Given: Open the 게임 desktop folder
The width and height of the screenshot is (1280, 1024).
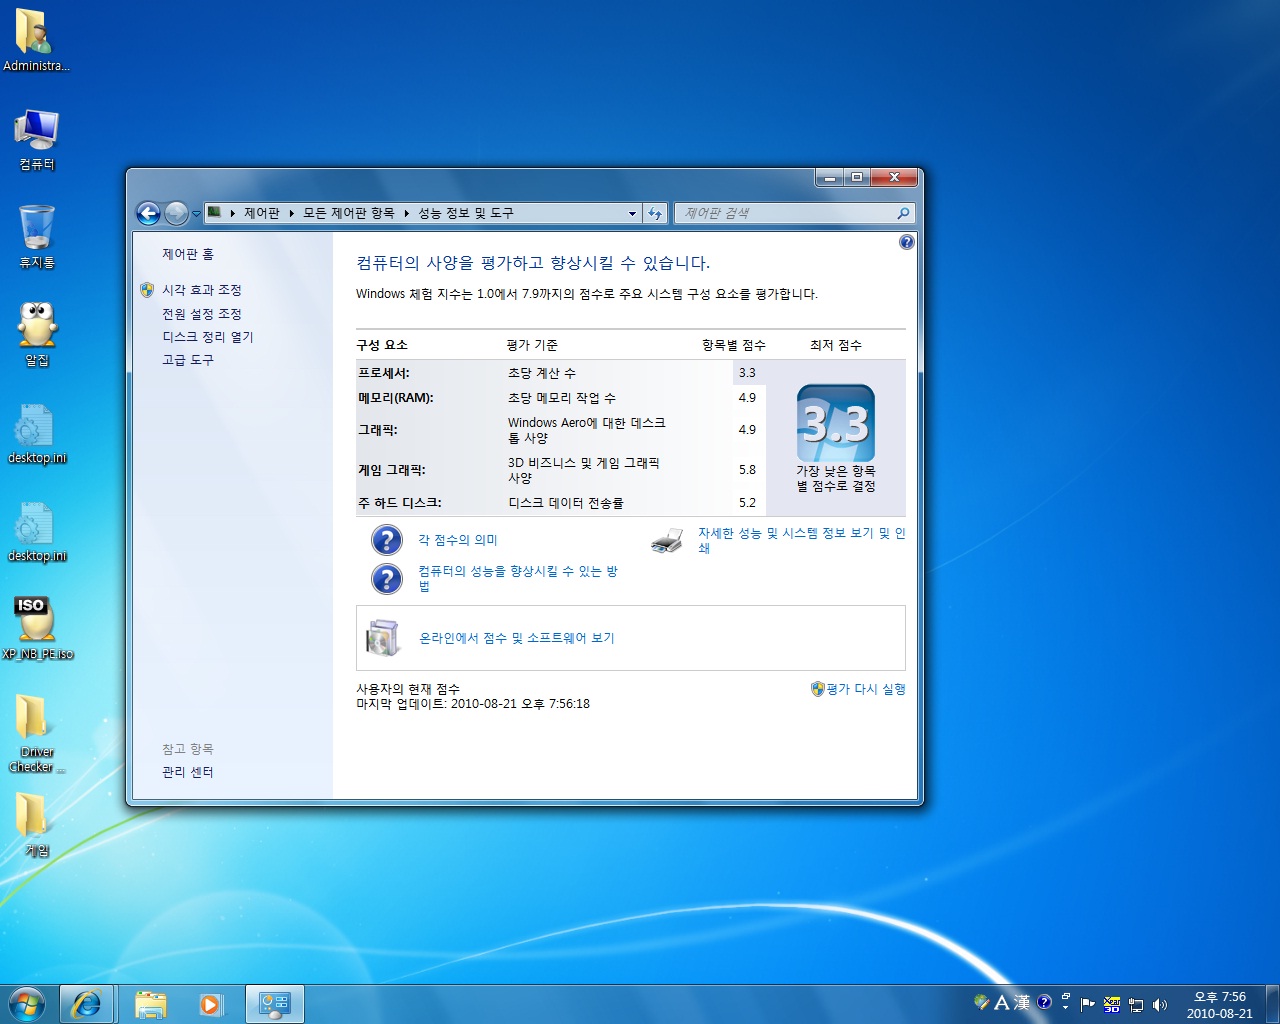Looking at the screenshot, I should click(36, 825).
